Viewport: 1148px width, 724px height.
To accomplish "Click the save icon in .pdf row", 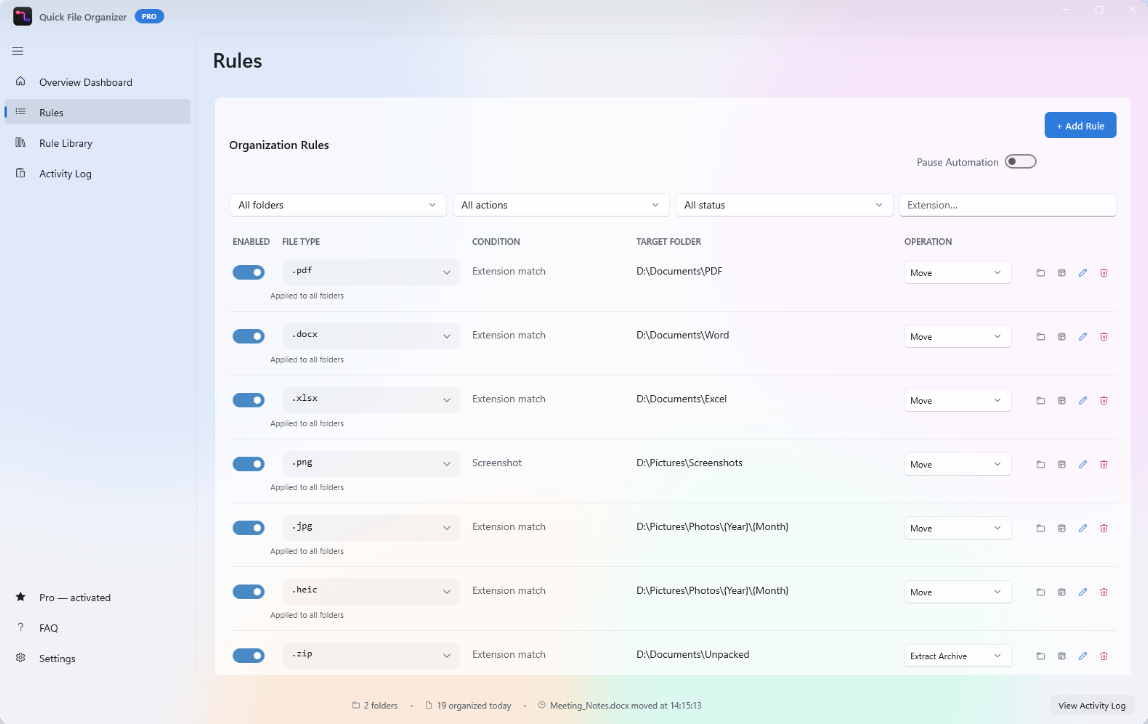I will coord(1062,273).
